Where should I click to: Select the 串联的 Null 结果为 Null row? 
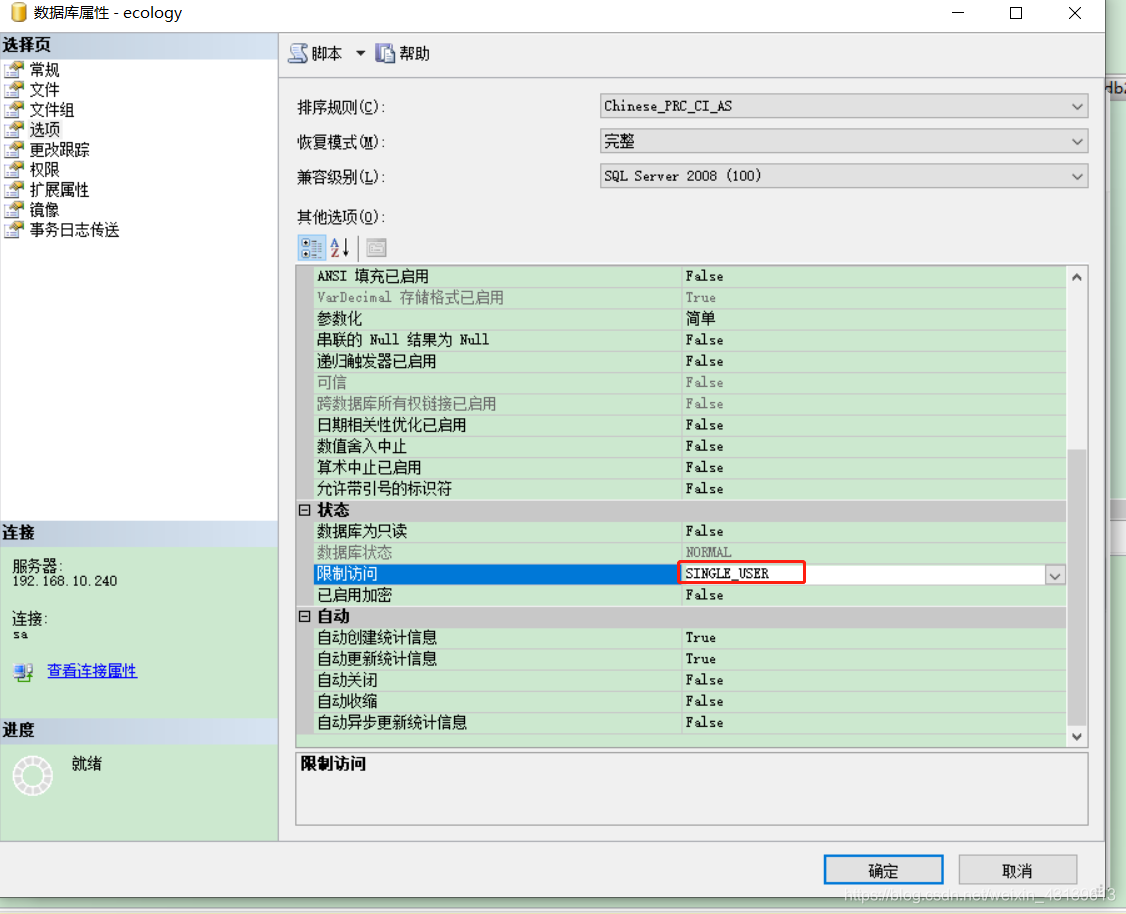tap(690, 340)
